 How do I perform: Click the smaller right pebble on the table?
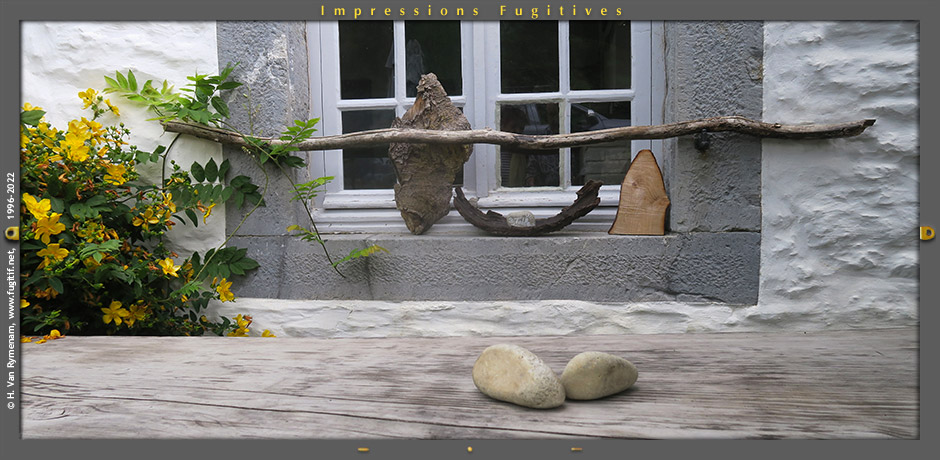[x=598, y=375]
